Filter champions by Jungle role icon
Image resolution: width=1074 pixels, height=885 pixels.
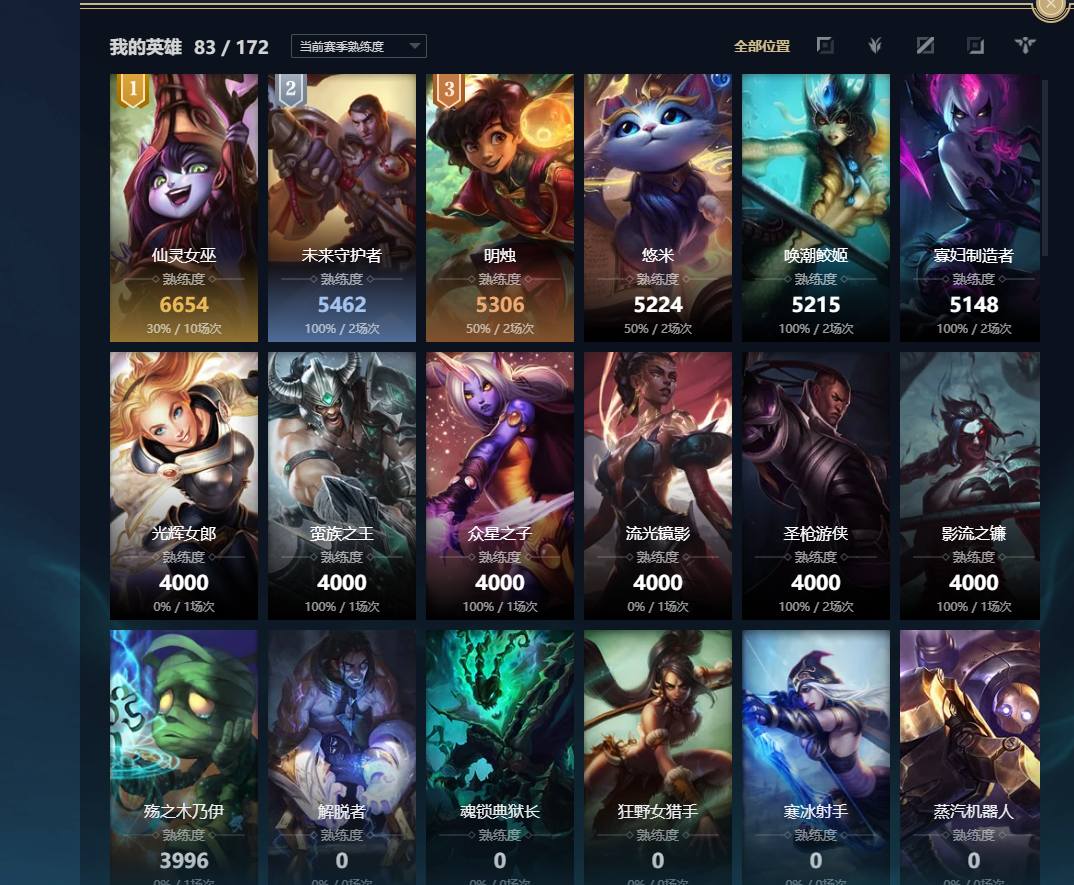coord(875,46)
